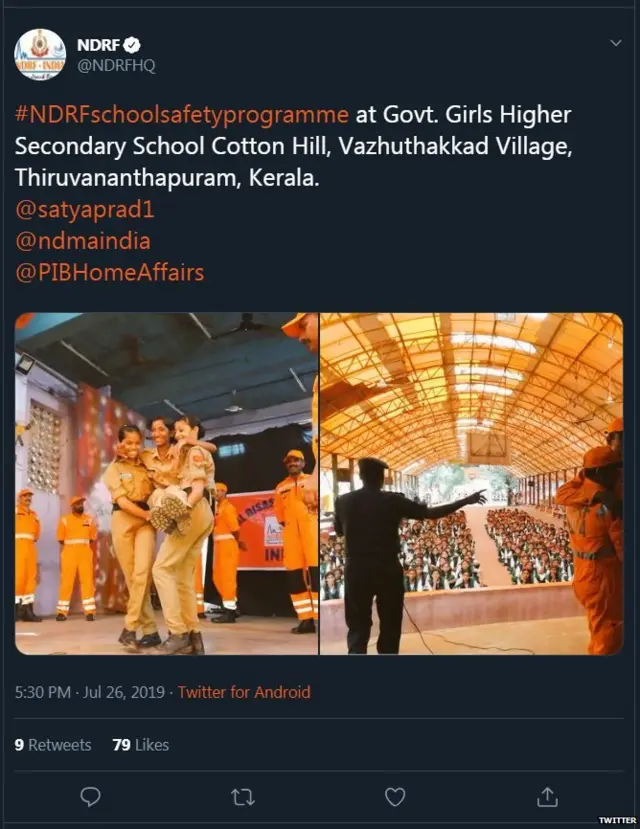The image size is (640, 829).
Task: Click the verified badge next to NDRF
Action: (x=132, y=45)
